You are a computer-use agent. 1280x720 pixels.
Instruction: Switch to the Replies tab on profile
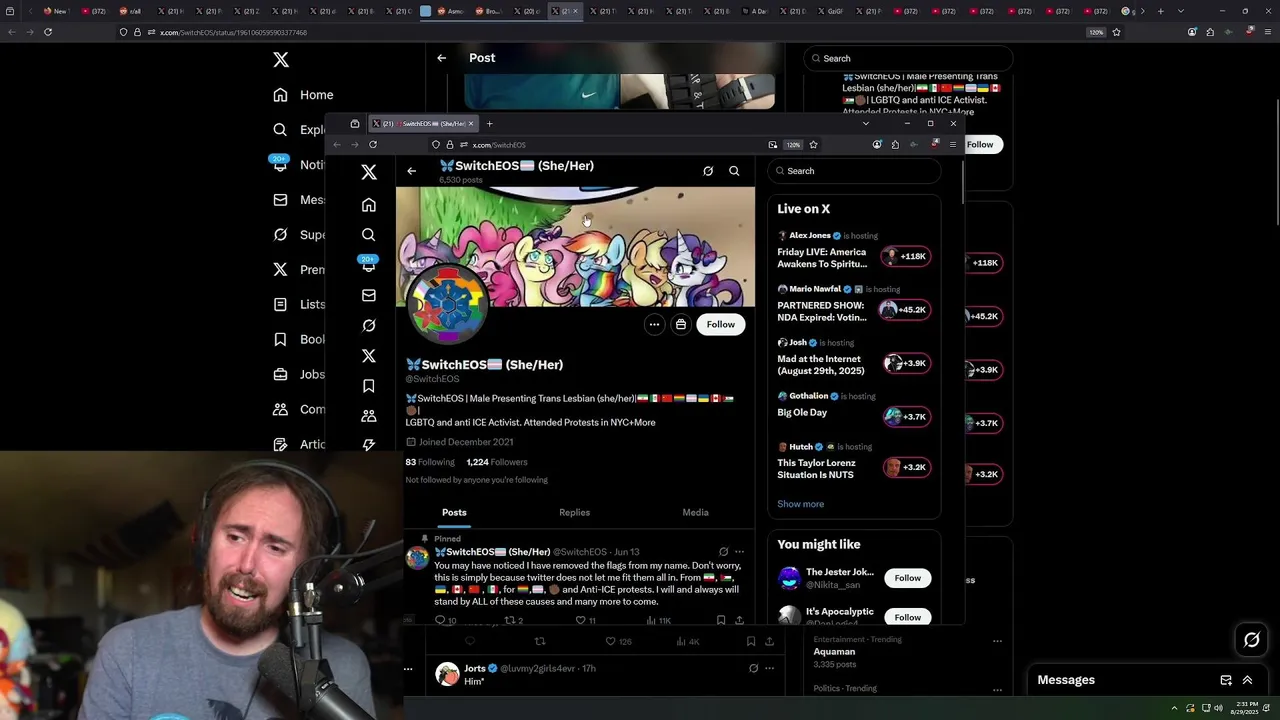click(x=574, y=512)
